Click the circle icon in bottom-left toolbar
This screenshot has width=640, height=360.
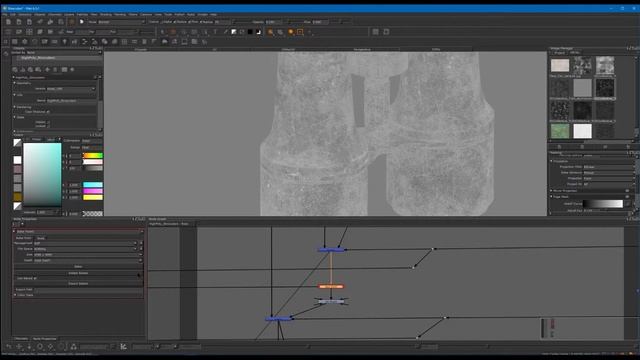coord(40,347)
